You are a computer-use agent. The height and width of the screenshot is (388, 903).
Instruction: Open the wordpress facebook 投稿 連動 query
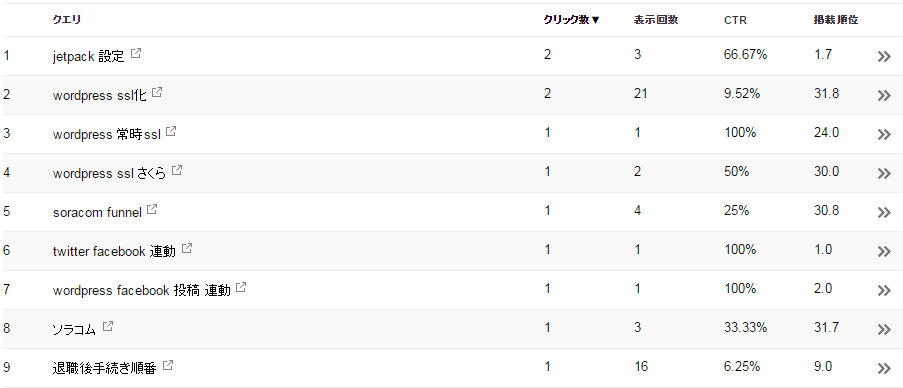pos(142,291)
